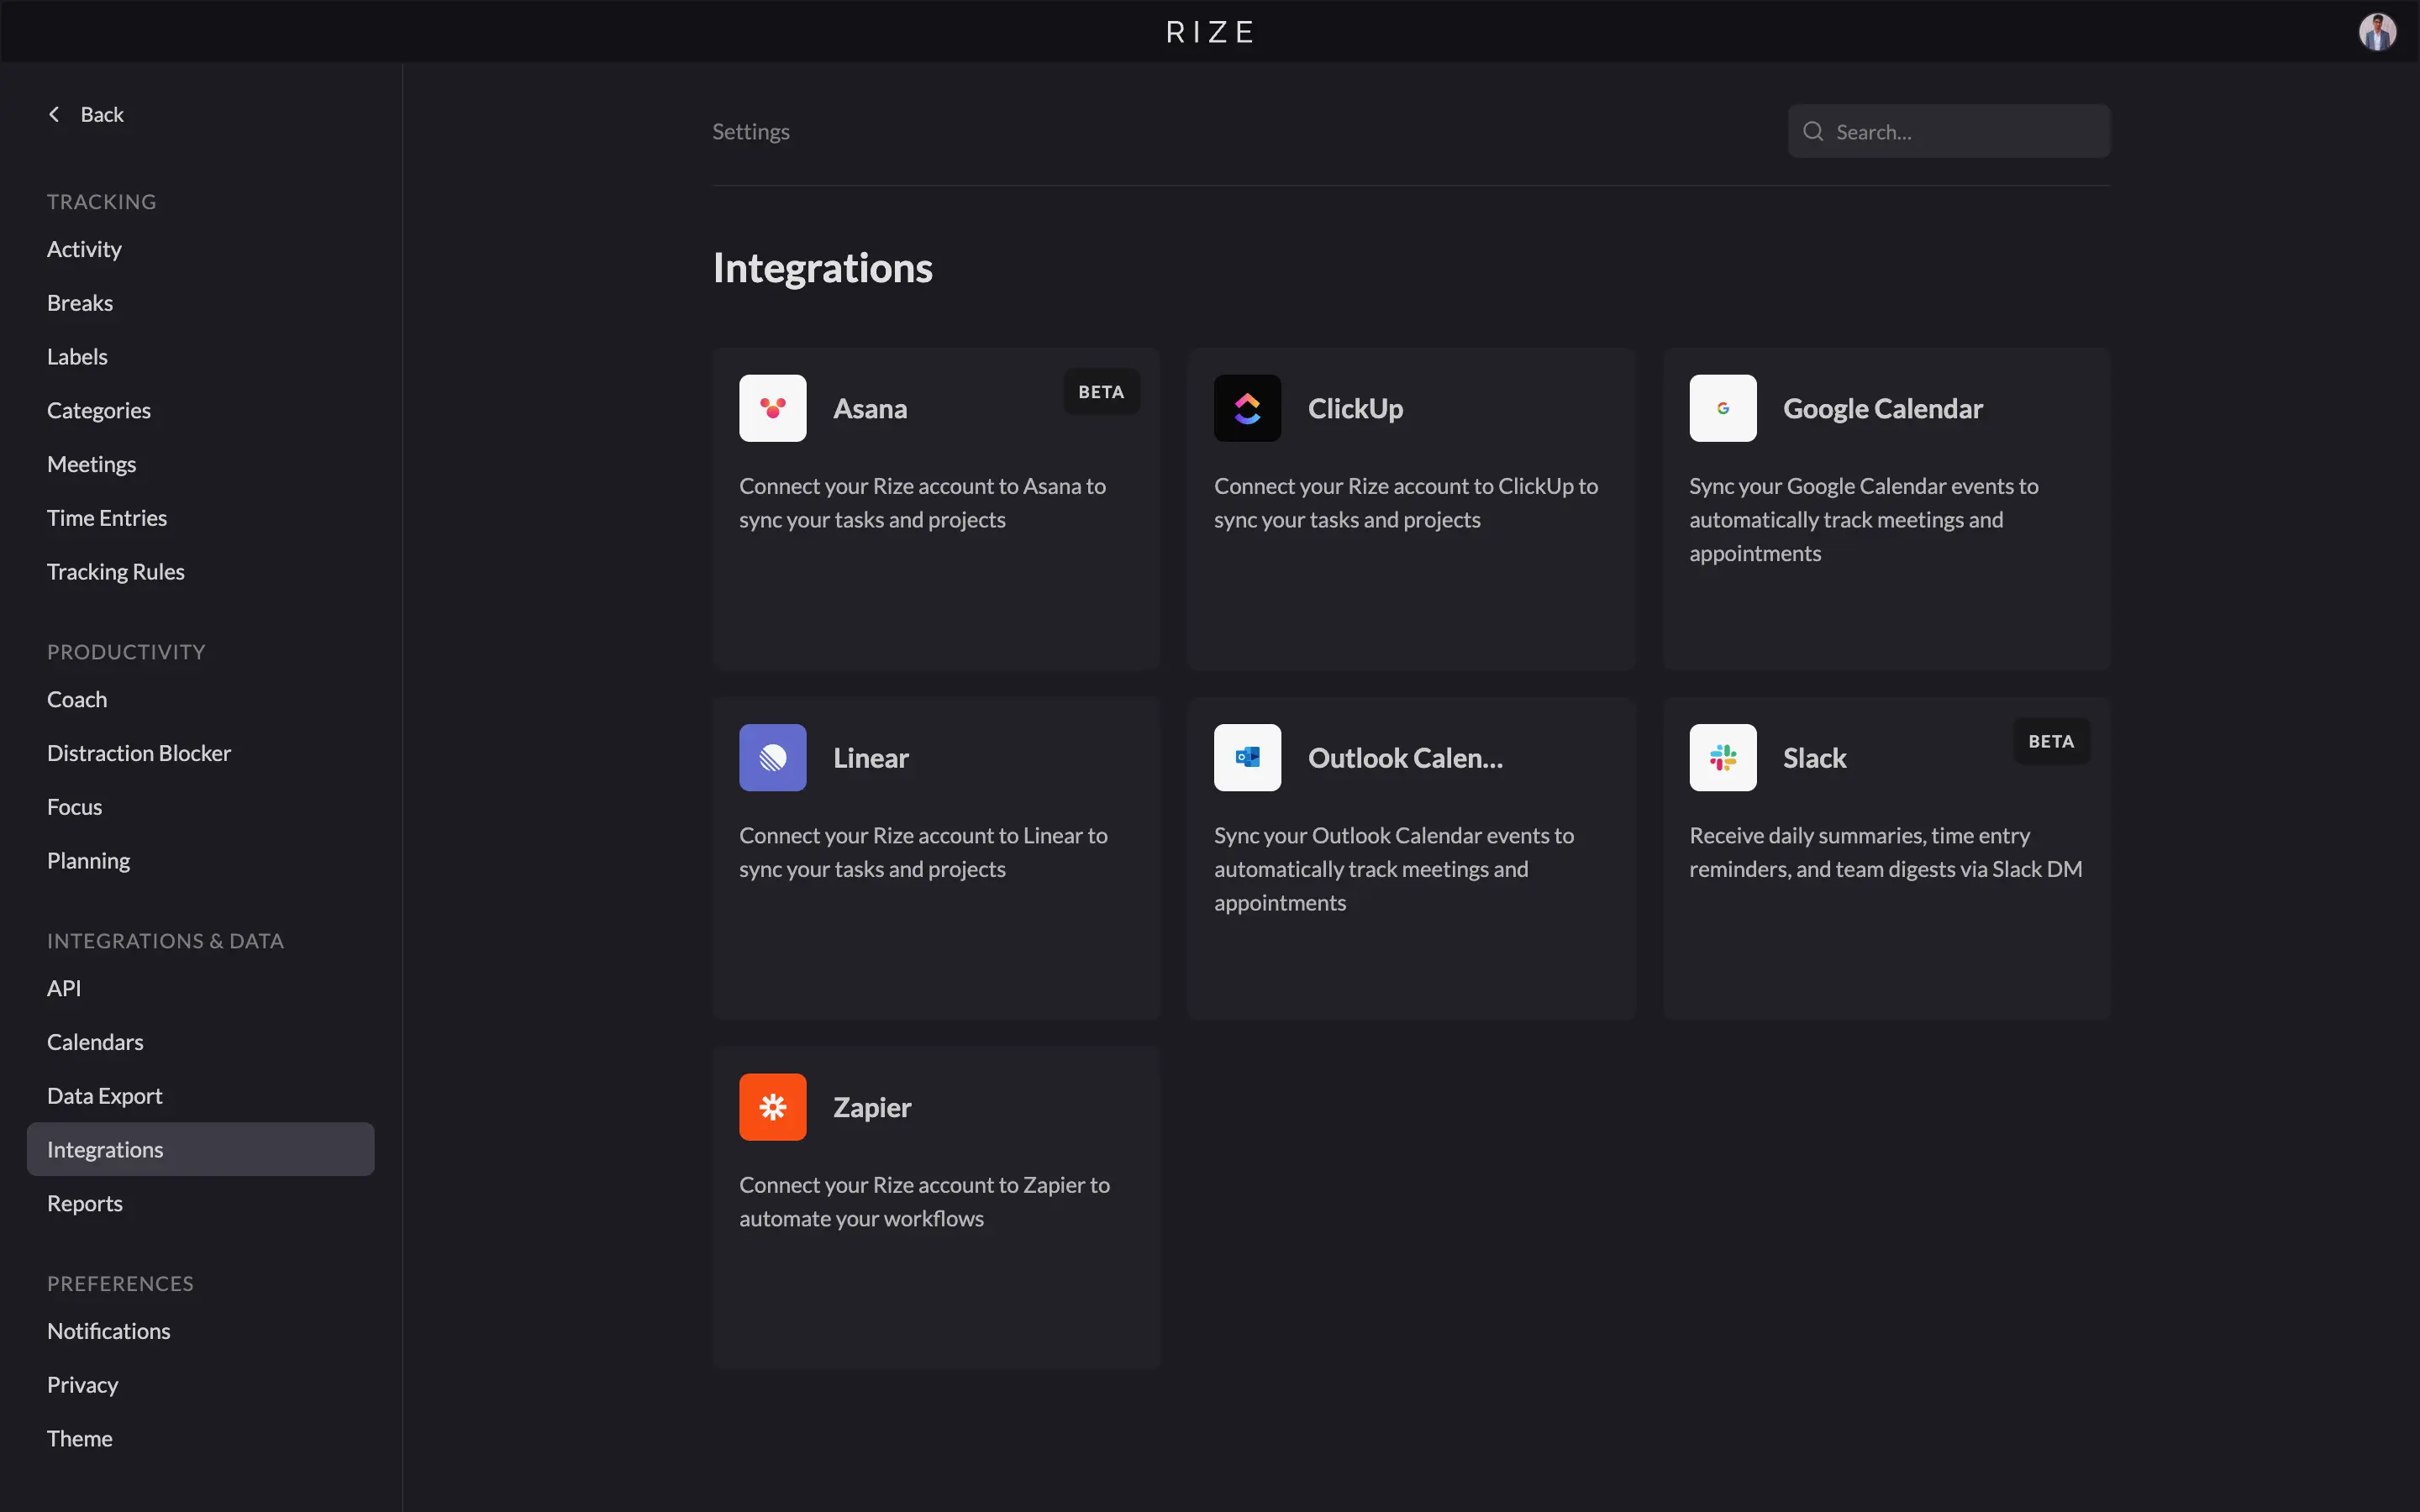This screenshot has height=1512, width=2420.
Task: Click the Outlook Calendar logo icon
Action: pos(1247,758)
